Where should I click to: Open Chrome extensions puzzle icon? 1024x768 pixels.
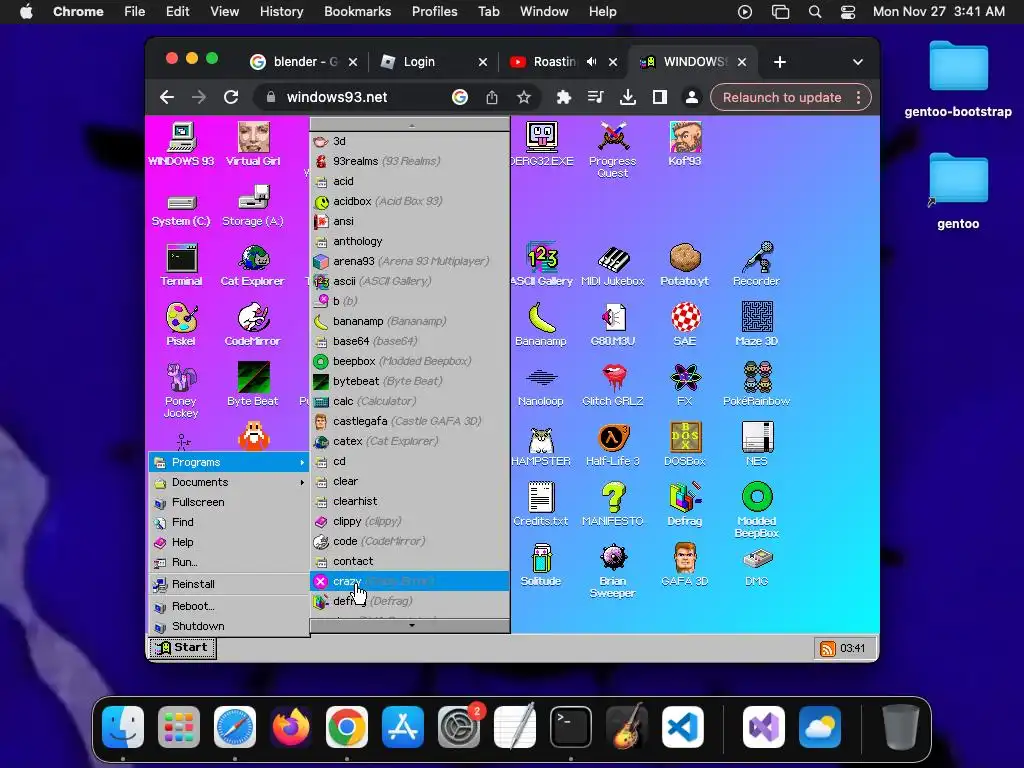click(x=563, y=97)
